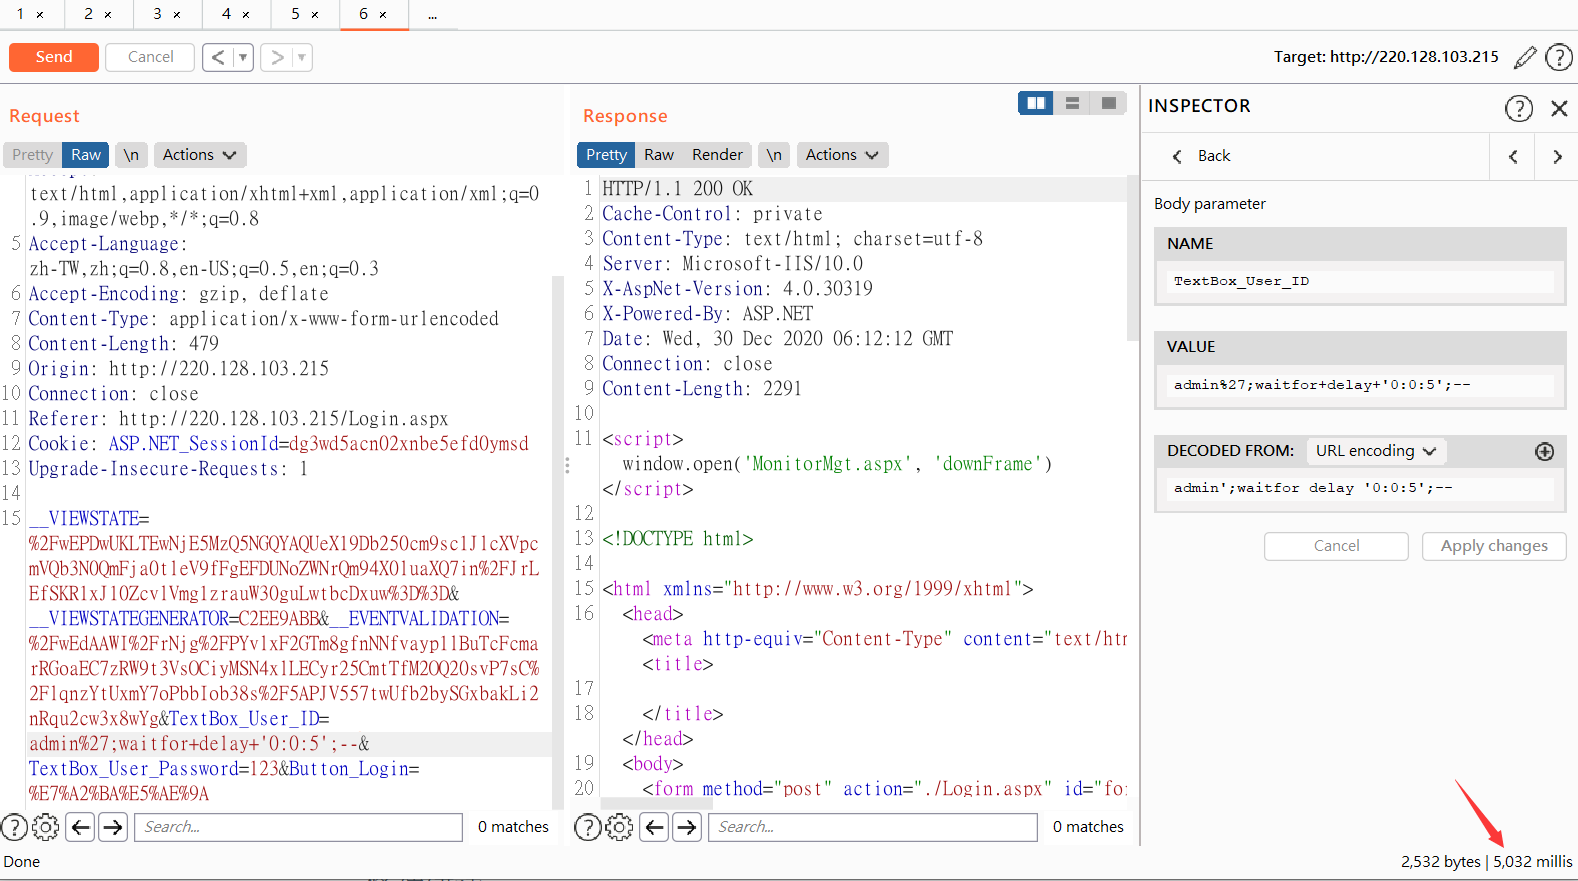Image resolution: width=1578 pixels, height=881 pixels.
Task: Go to next response search match
Action: click(686, 827)
